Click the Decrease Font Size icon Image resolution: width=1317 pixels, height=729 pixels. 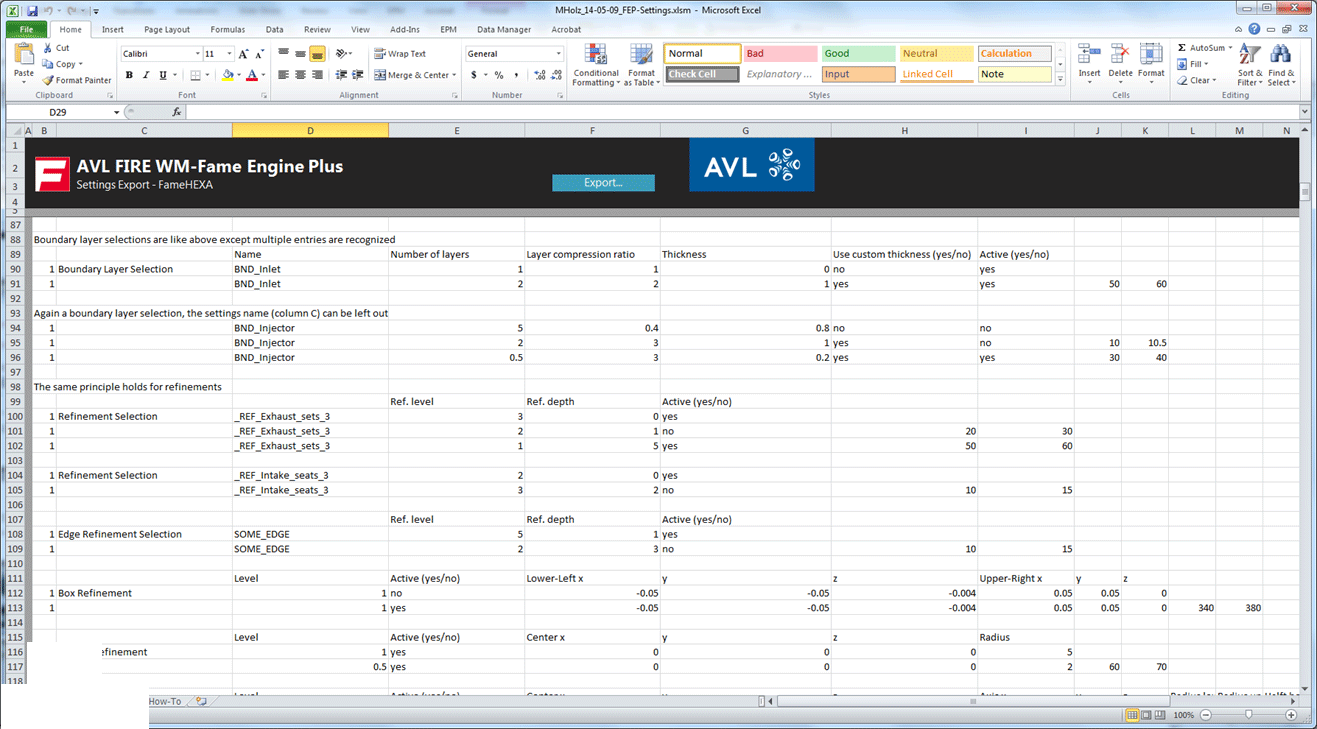(x=260, y=54)
